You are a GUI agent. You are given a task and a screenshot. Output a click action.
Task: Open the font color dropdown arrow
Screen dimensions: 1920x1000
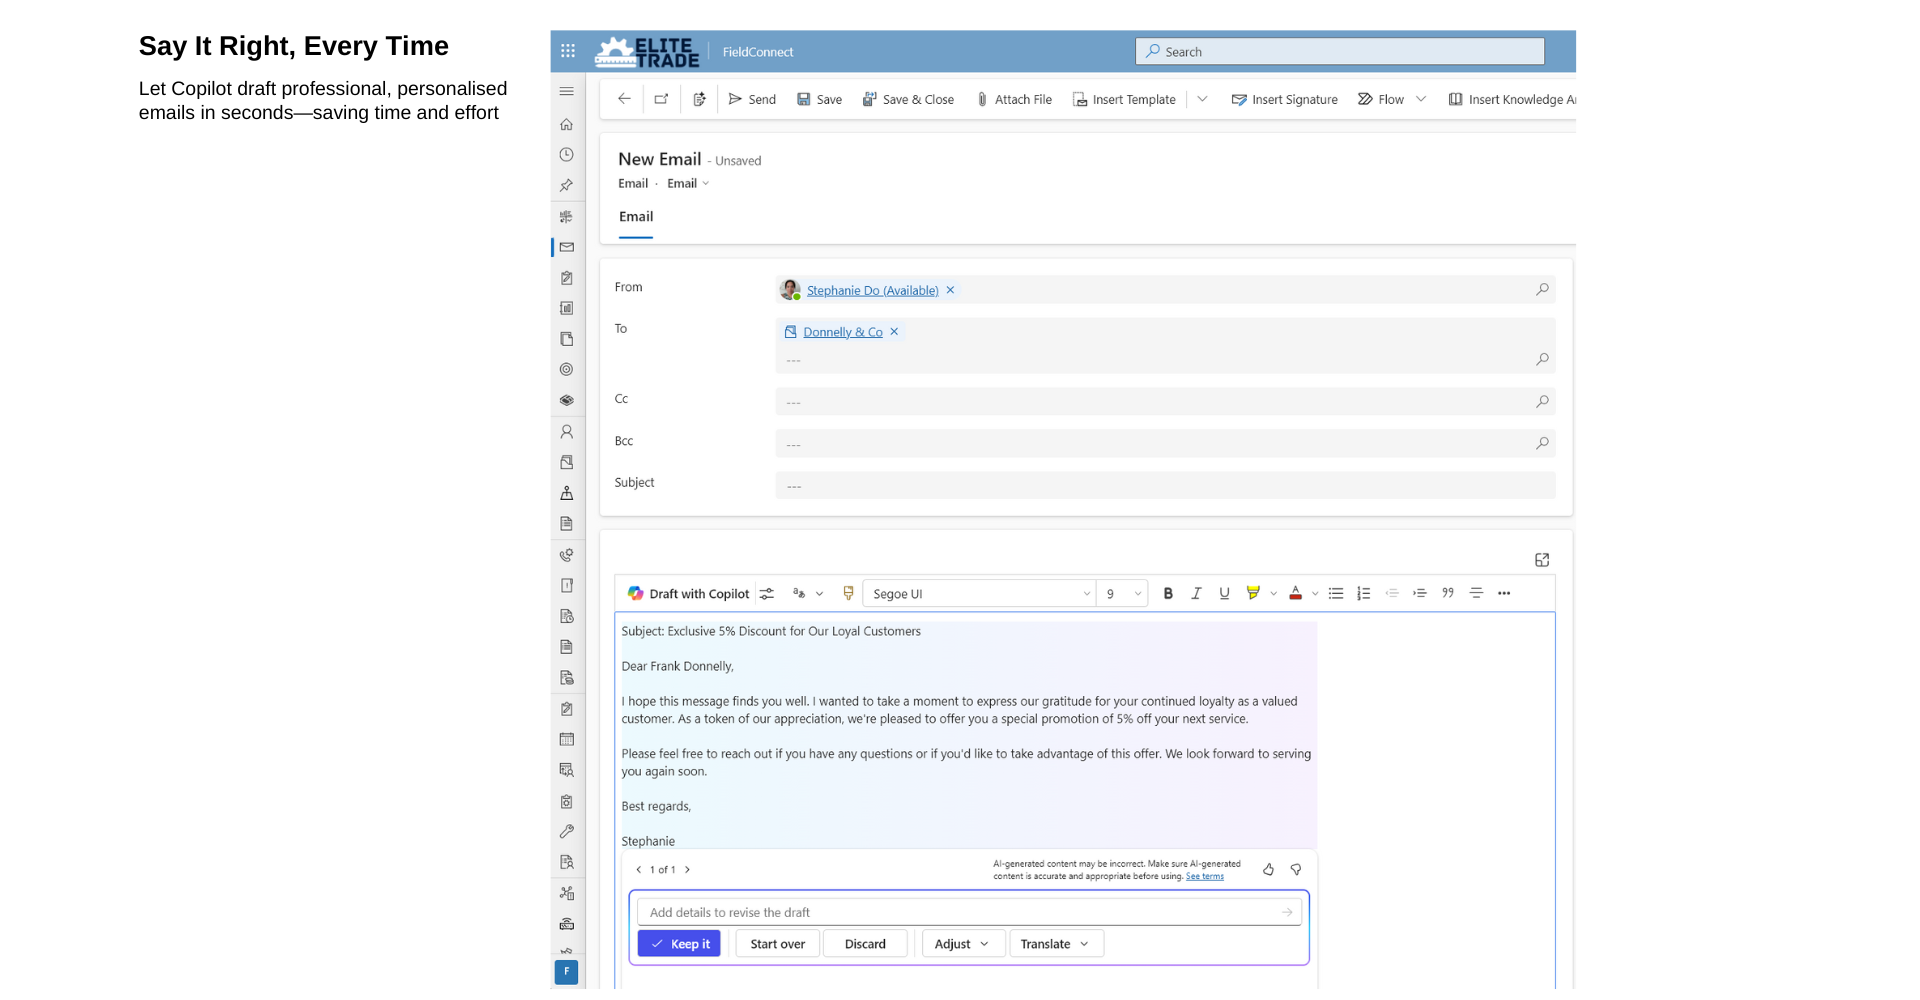1315,594
